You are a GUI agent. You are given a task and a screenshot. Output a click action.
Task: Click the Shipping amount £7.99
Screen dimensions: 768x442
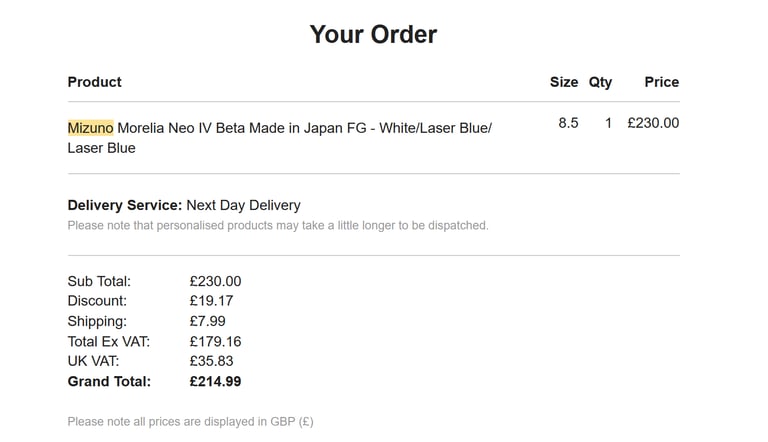point(208,321)
